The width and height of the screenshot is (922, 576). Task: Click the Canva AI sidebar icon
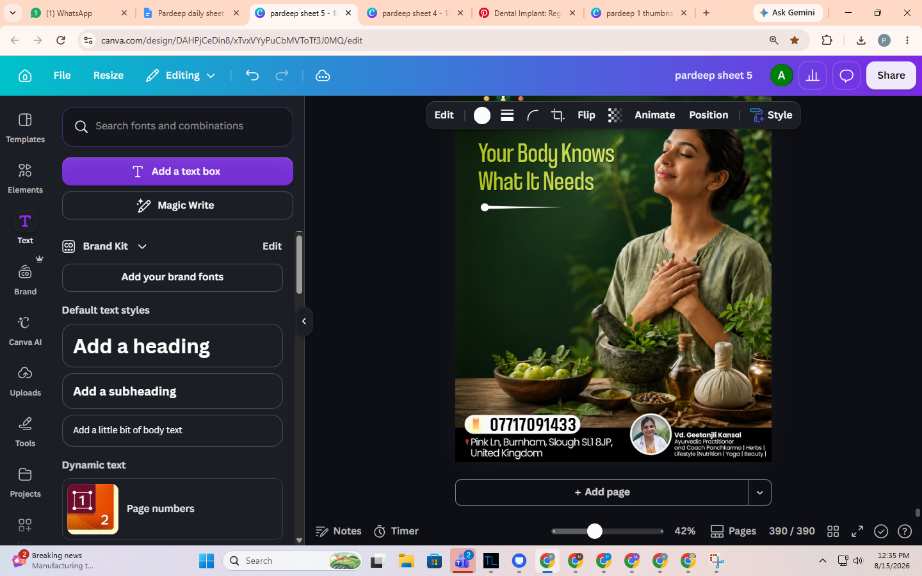click(25, 330)
